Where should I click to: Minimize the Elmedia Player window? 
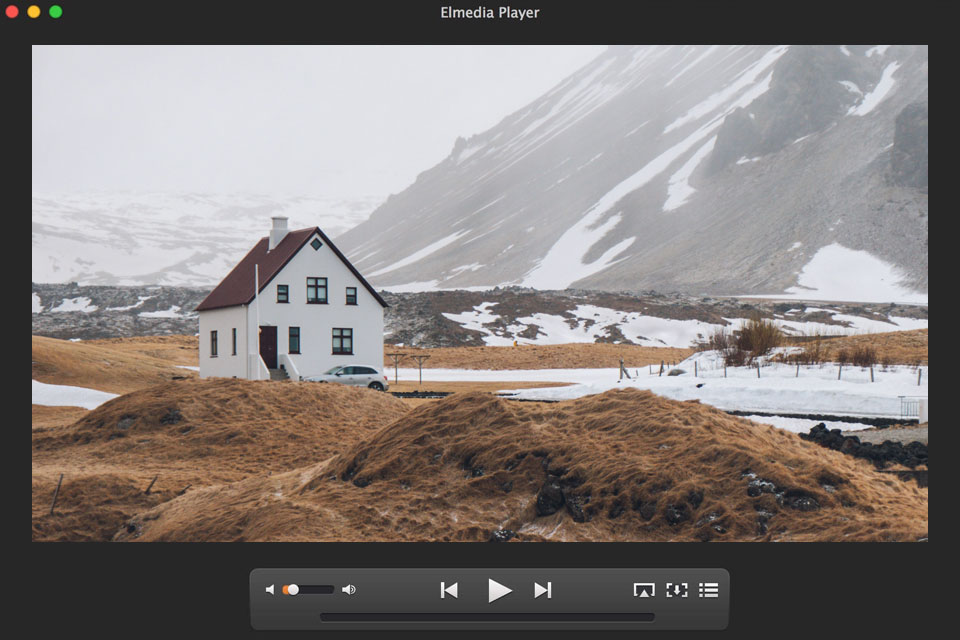click(x=34, y=12)
